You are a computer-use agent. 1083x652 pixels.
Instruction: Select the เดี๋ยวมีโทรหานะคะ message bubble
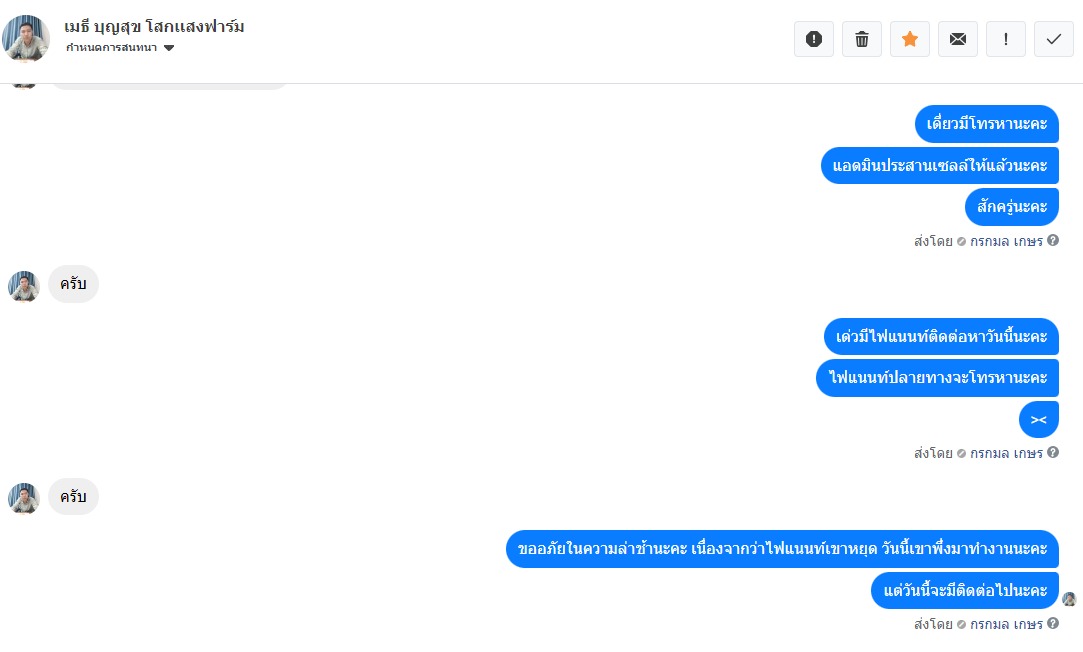[987, 124]
